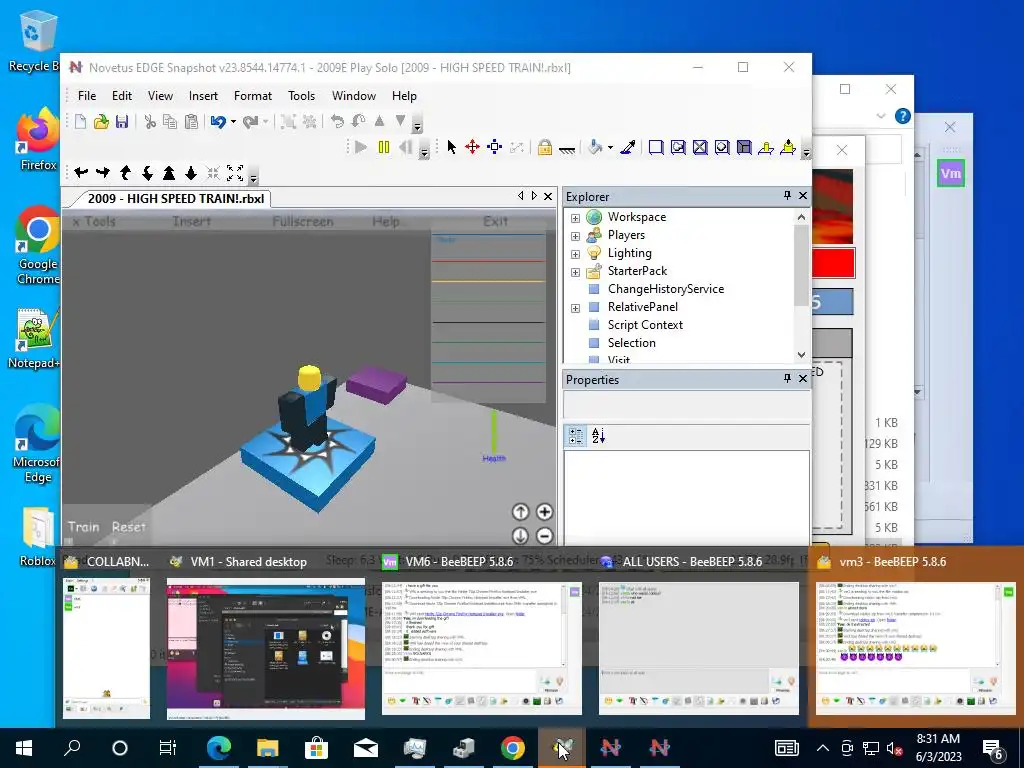The width and height of the screenshot is (1024, 768).
Task: Switch Properties to categorized view
Action: [576, 436]
